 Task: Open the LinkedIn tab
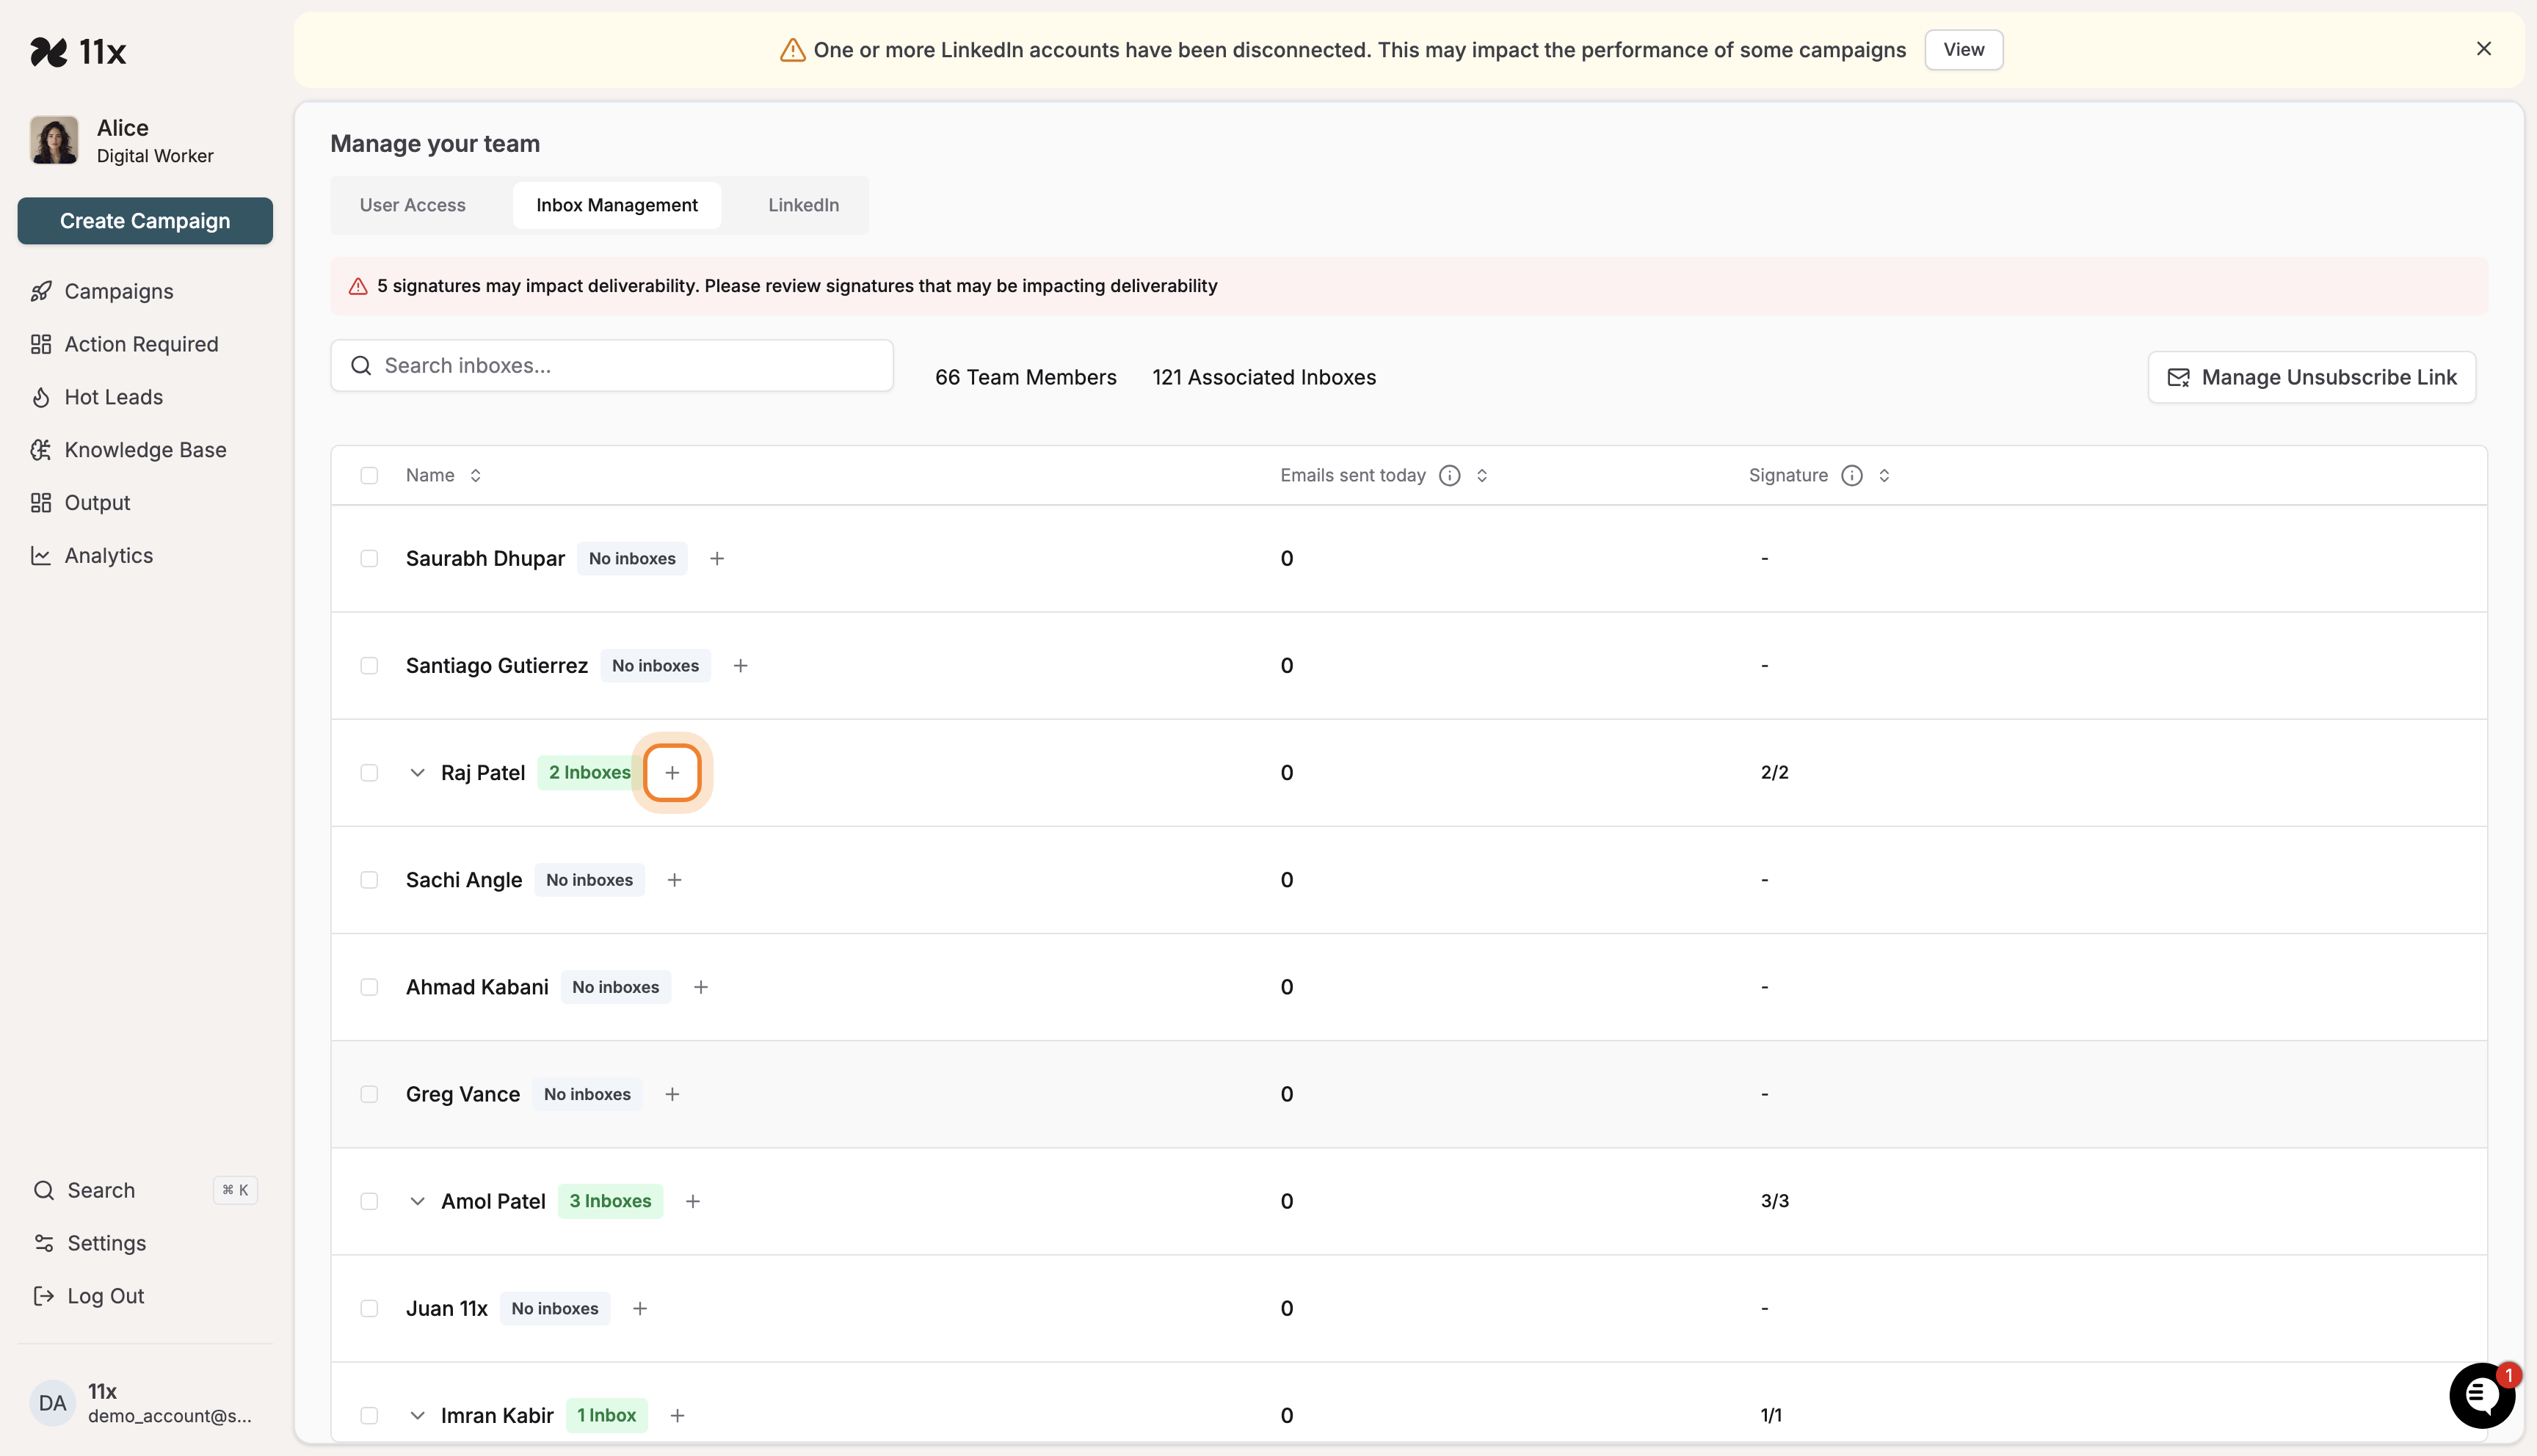click(x=803, y=204)
